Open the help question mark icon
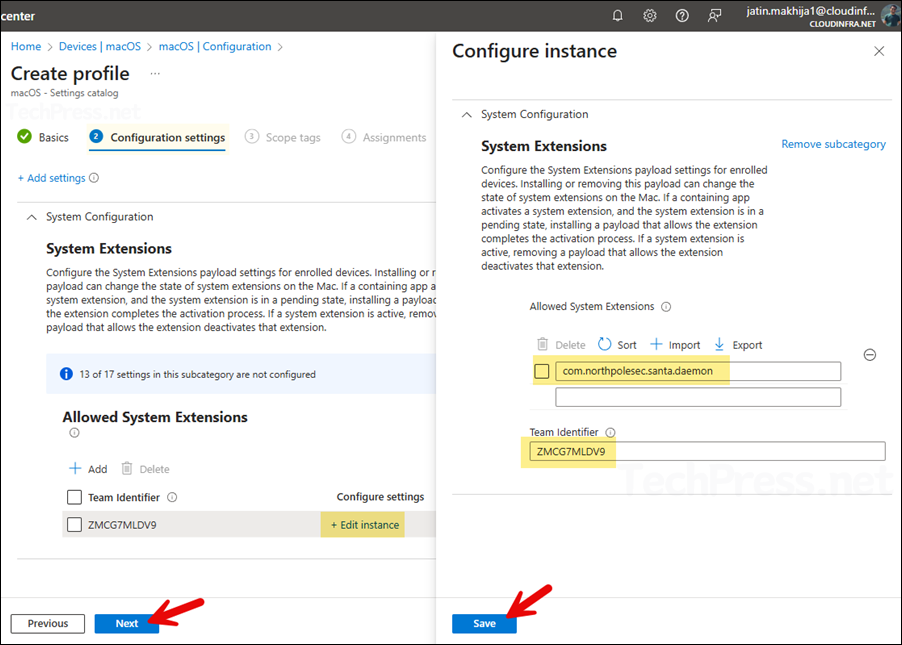 point(682,16)
